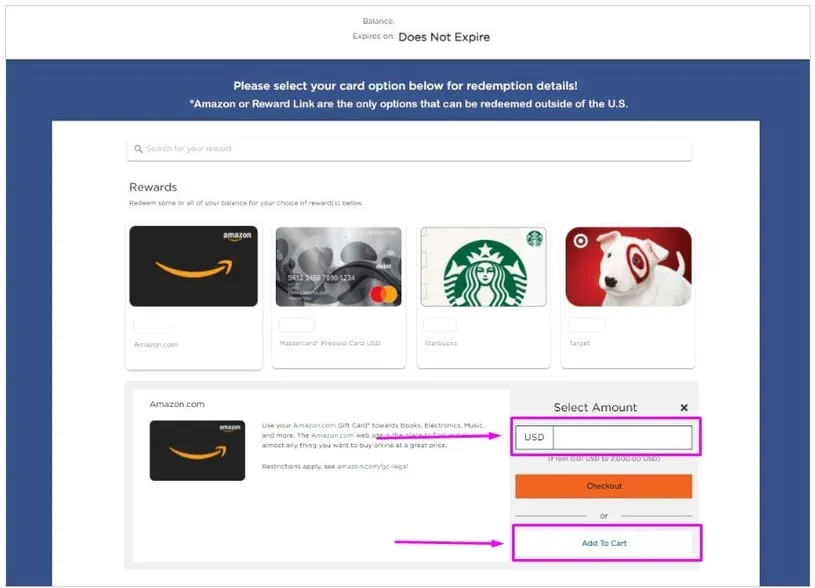Click the USD currency label

pos(534,437)
